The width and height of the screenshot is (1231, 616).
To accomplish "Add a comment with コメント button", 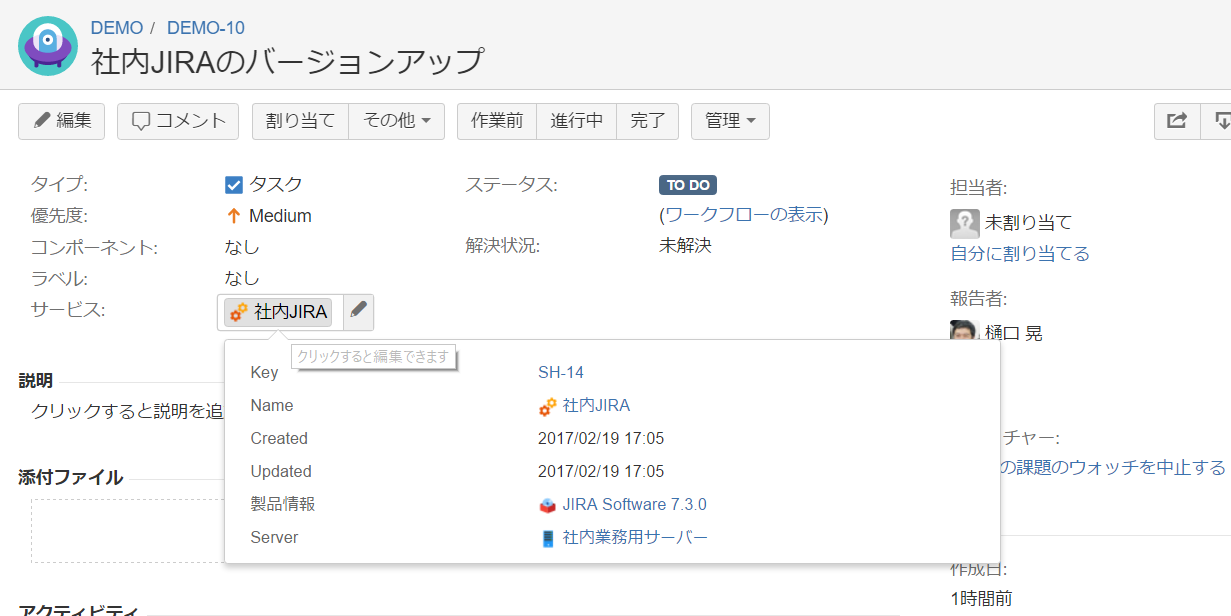I will click(178, 121).
